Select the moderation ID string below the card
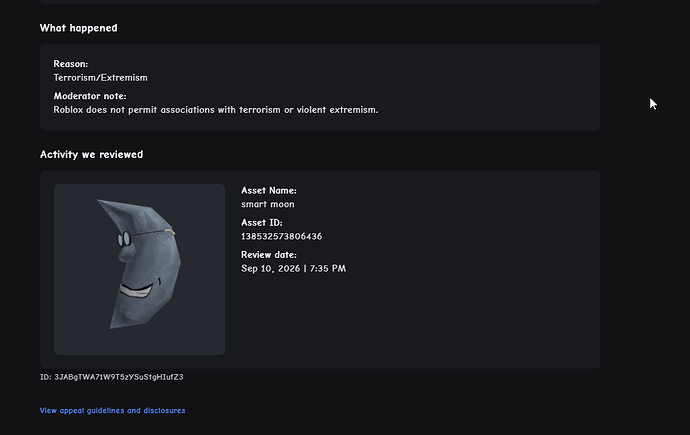 (x=112, y=377)
